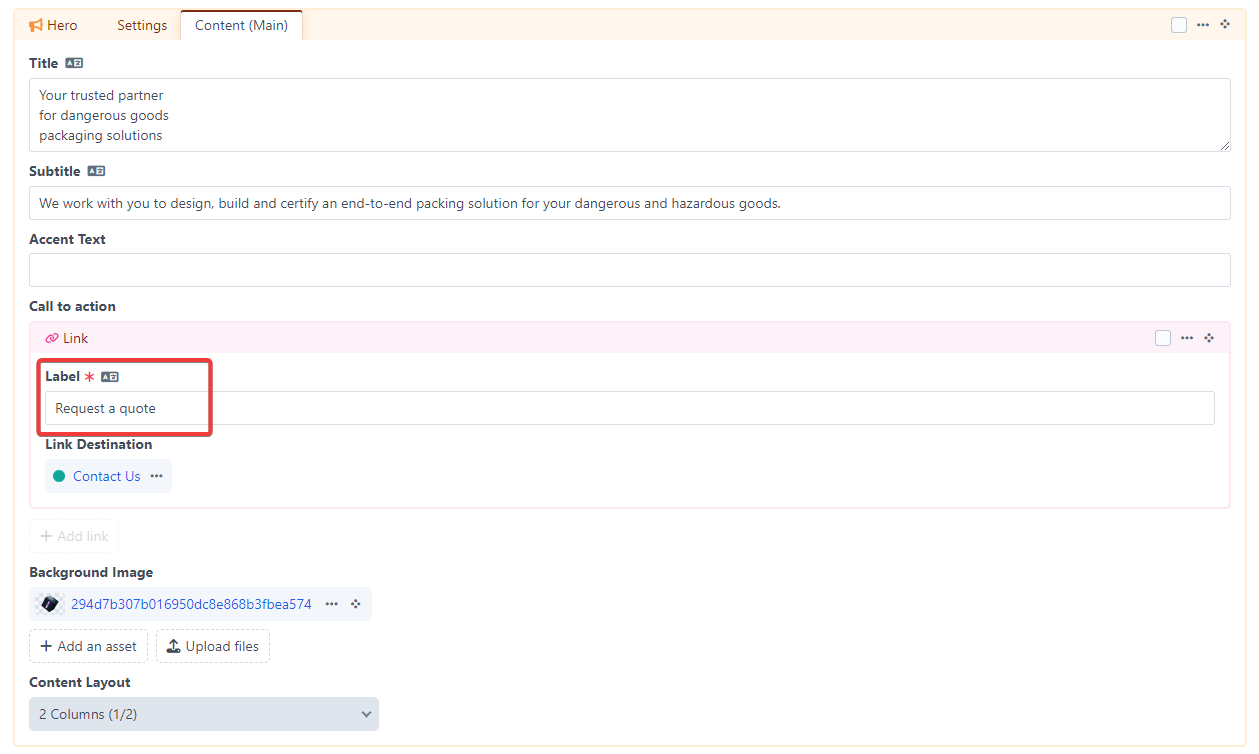Click the Title field localization icon
Screen dimensions: 1259x754
(74, 63)
